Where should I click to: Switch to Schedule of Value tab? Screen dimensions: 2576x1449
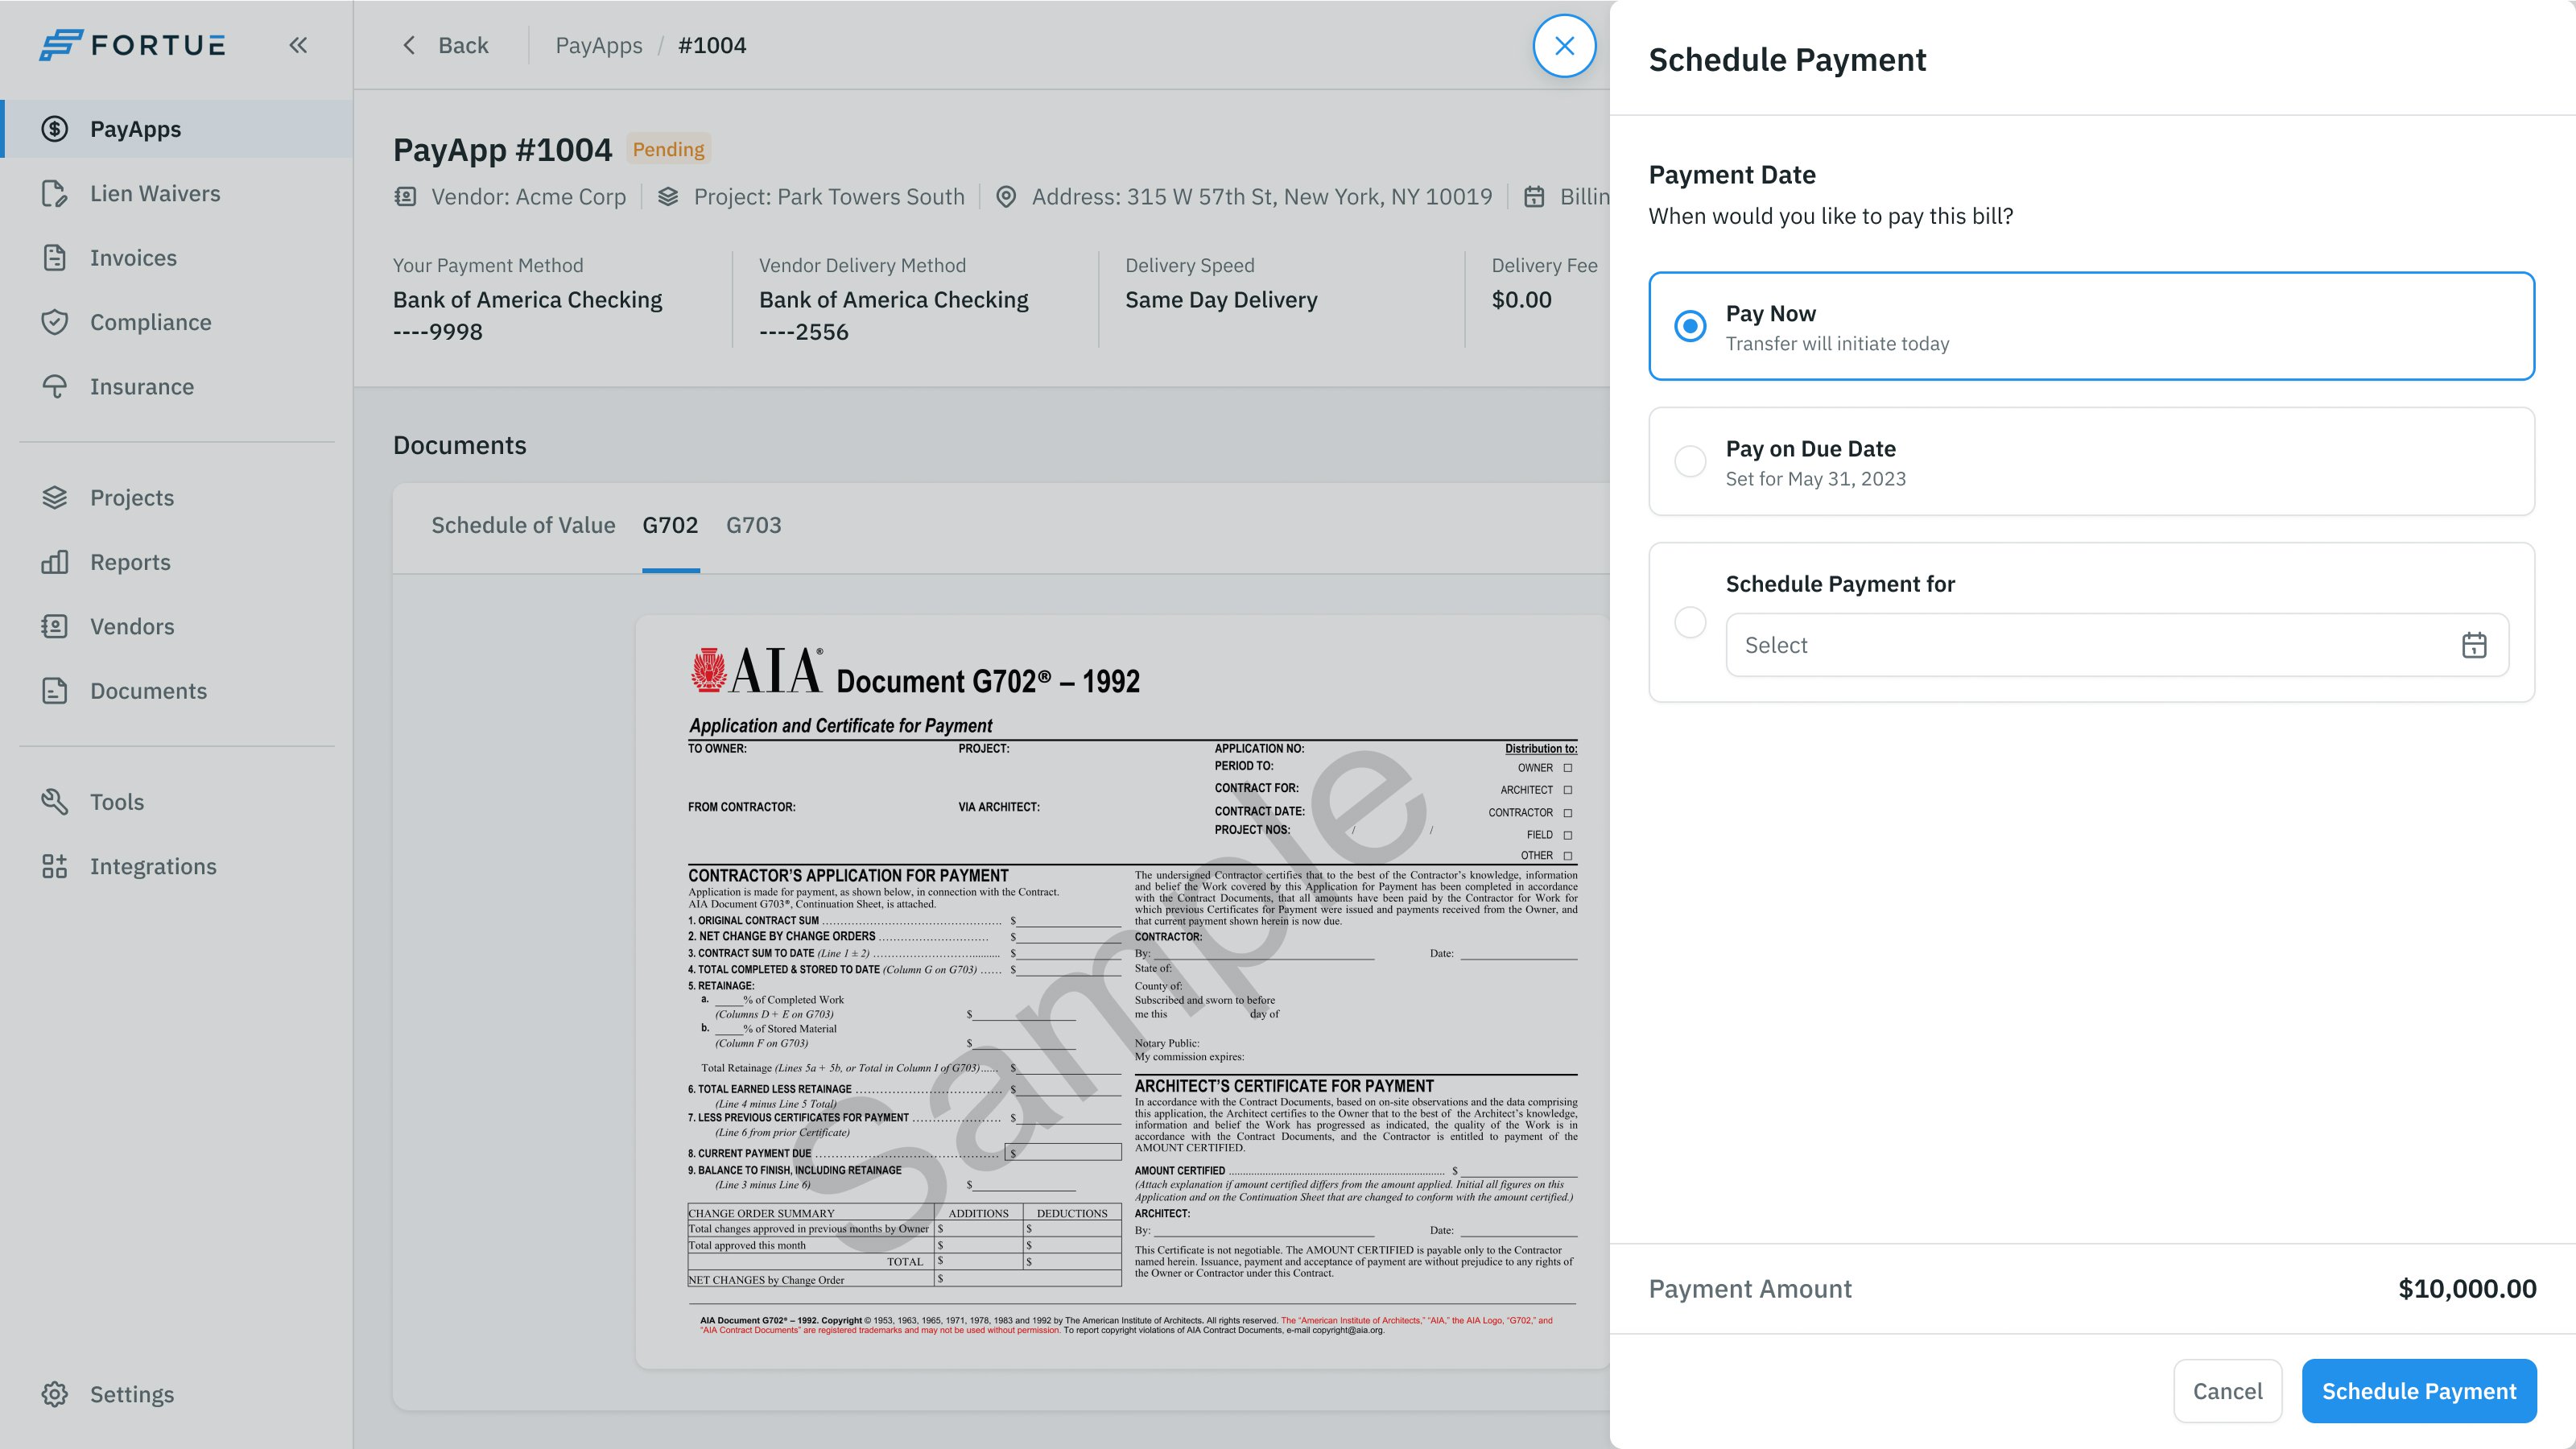[523, 526]
